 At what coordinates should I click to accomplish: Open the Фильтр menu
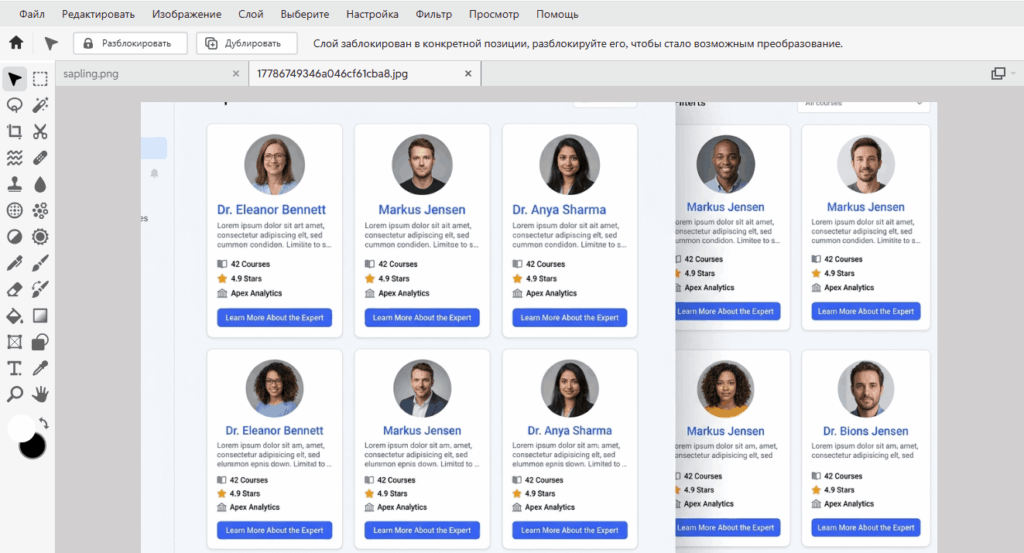(x=434, y=14)
